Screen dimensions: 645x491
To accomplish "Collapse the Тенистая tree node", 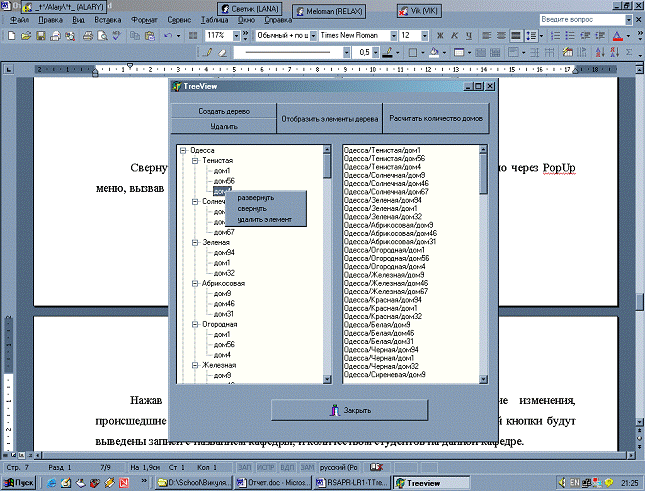I will 195,160.
